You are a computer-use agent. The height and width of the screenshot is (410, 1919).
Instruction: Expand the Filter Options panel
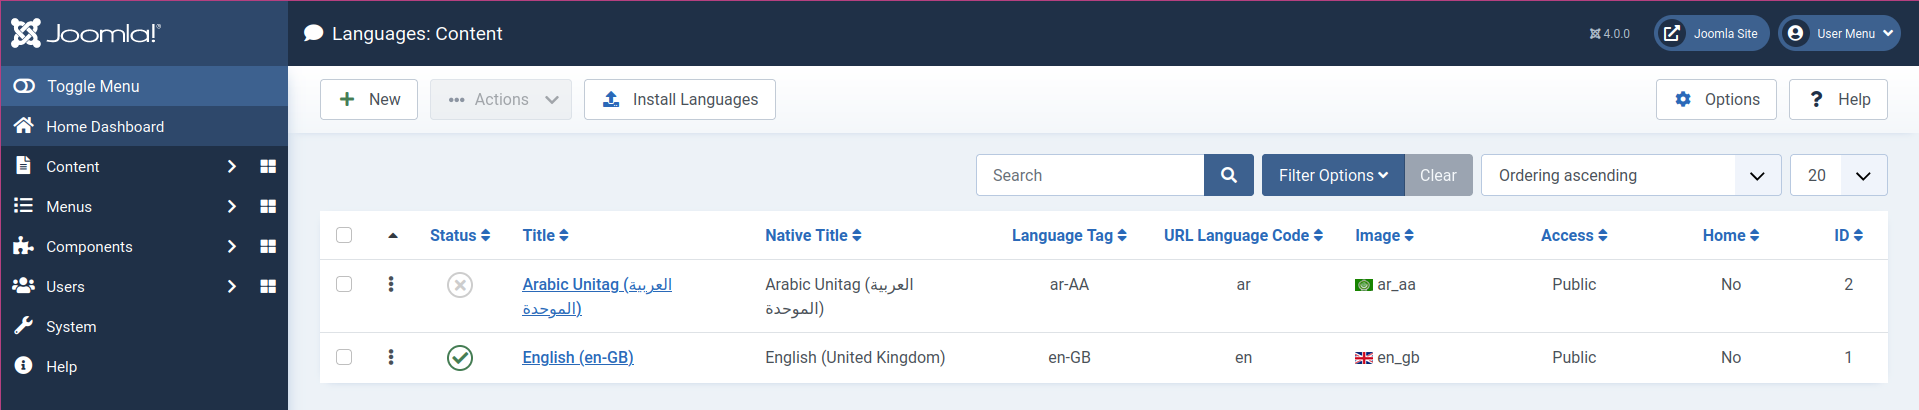tap(1332, 175)
